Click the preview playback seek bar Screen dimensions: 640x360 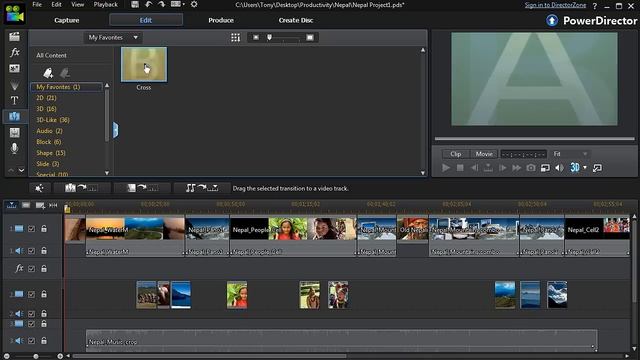click(x=535, y=139)
